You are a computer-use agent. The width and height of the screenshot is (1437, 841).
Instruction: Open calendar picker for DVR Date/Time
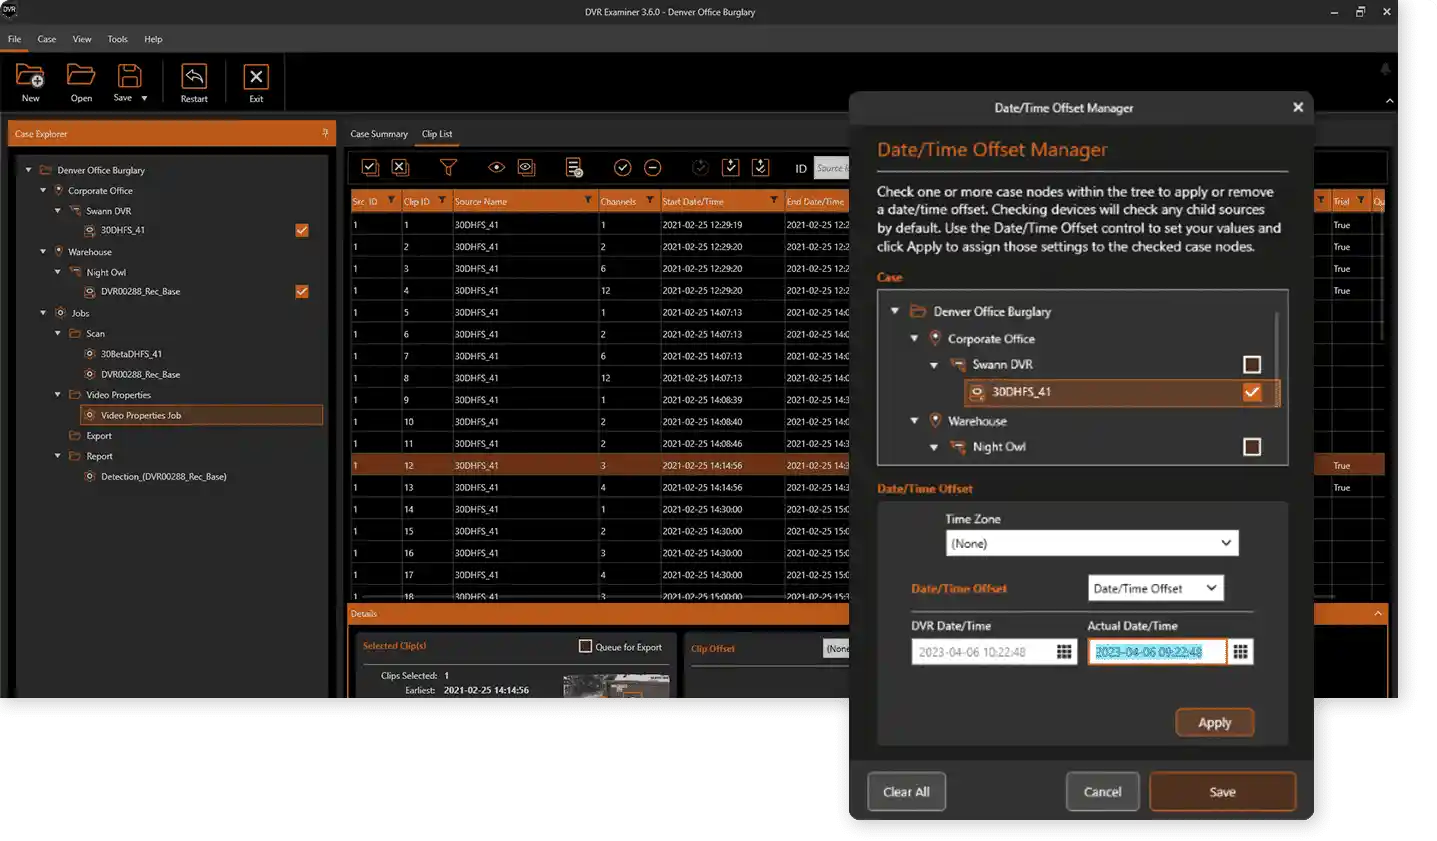pyautogui.click(x=1064, y=652)
